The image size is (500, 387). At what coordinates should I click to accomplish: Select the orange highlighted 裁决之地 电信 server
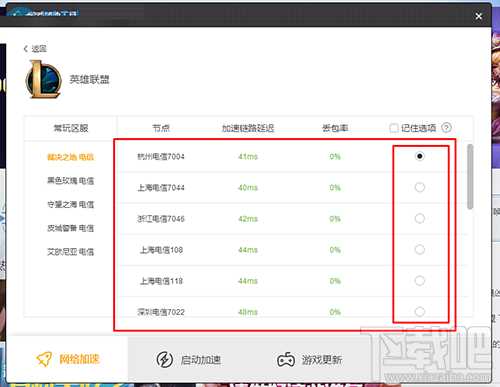[70, 157]
